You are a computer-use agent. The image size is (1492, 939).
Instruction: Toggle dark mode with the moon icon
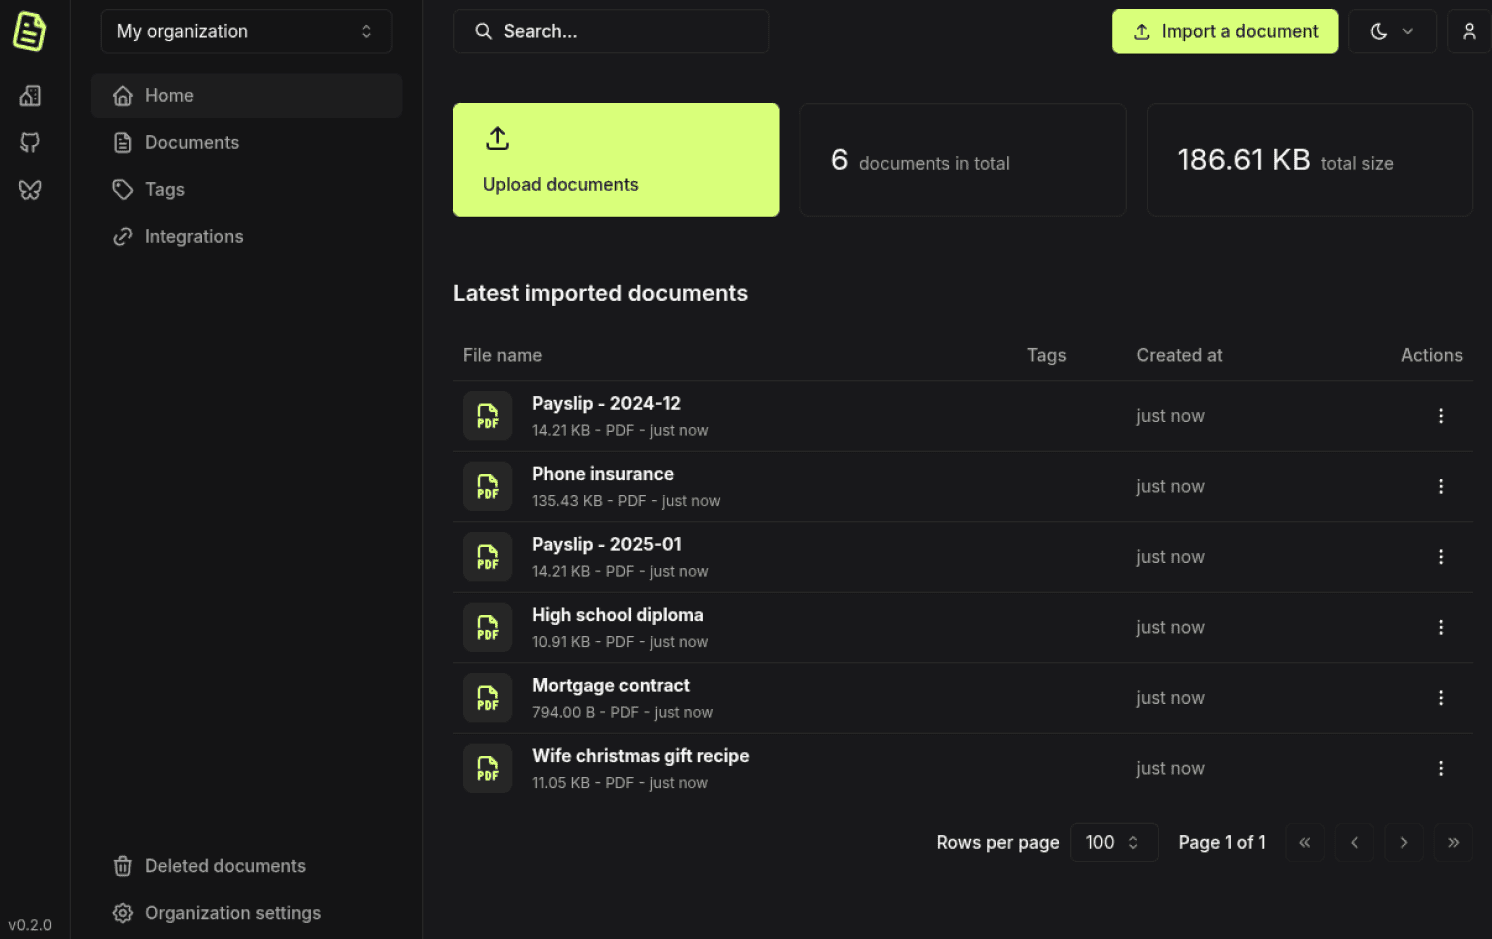1378,31
